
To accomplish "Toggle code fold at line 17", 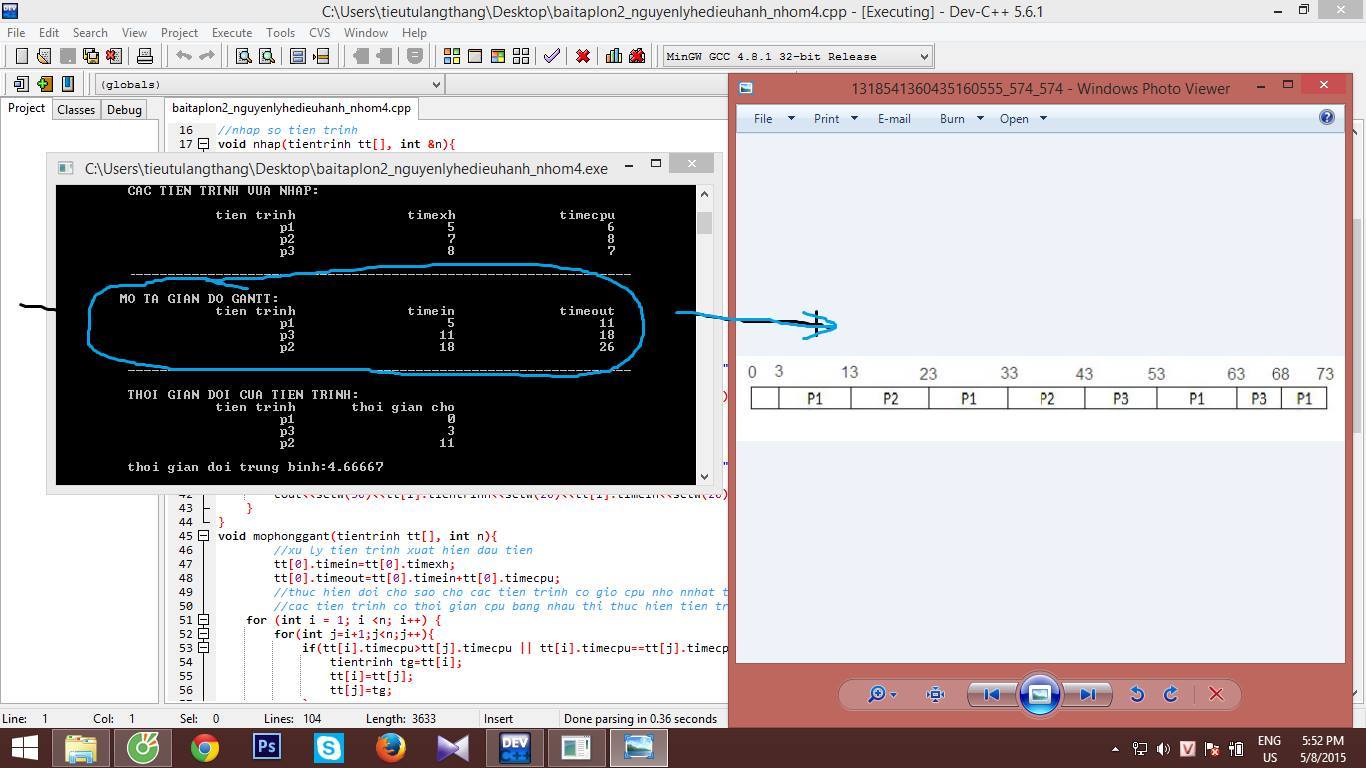I will pos(203,144).
